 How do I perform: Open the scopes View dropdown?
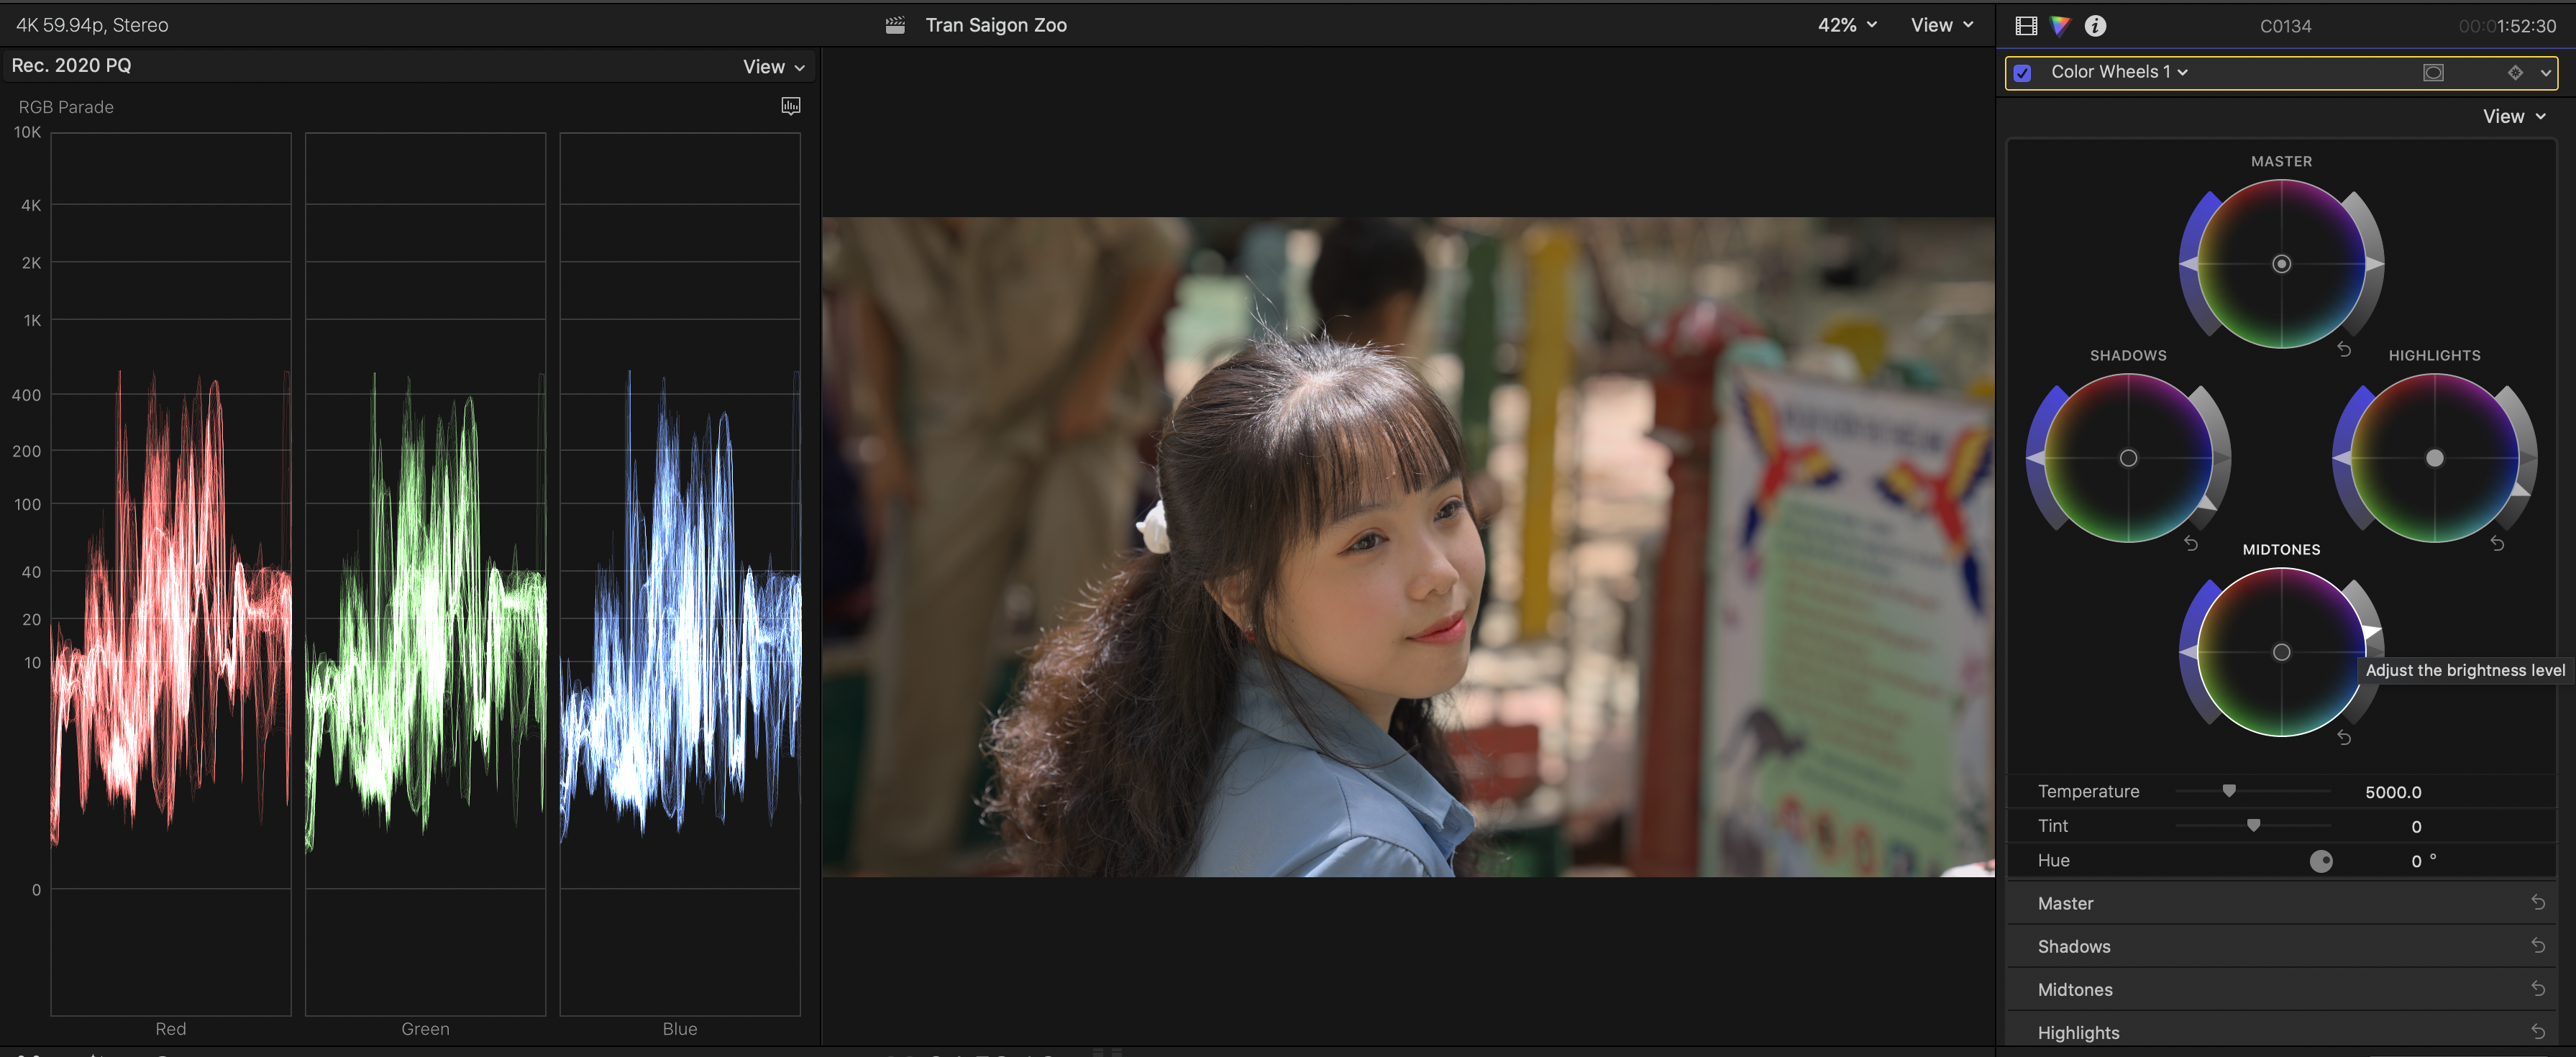(773, 67)
